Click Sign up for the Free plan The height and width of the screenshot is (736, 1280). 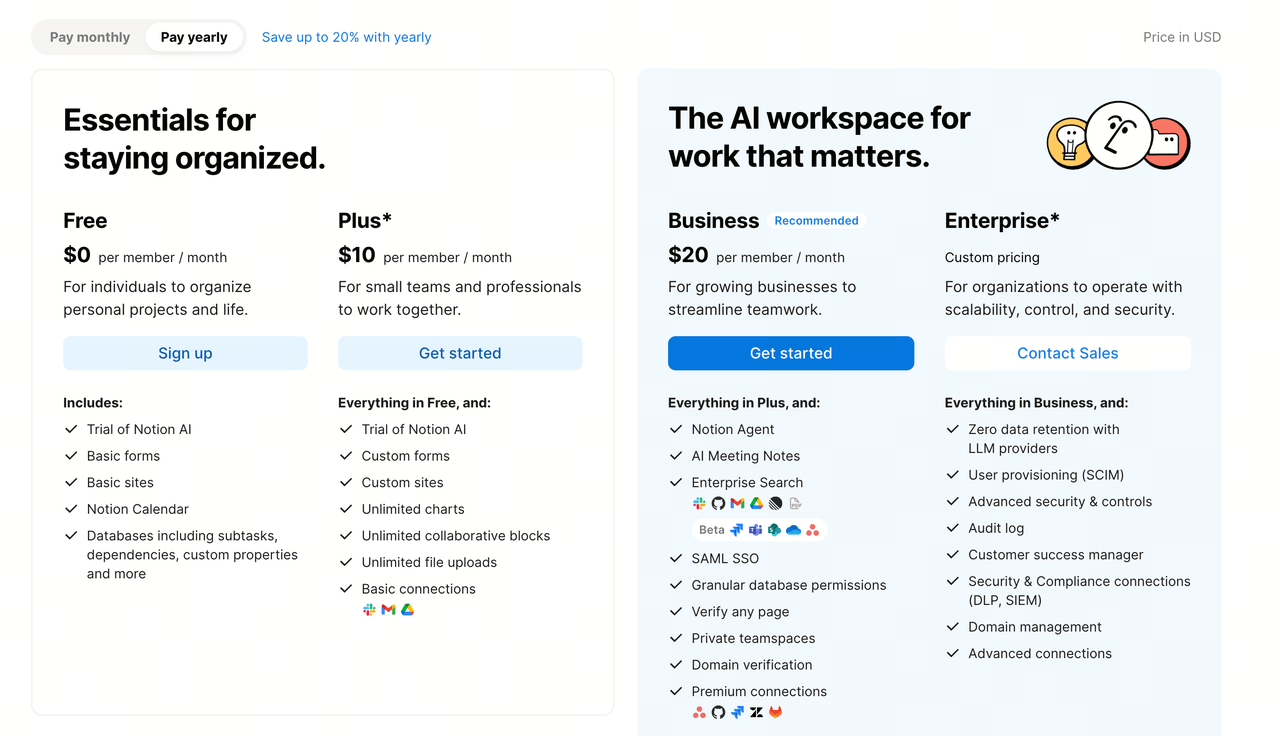coord(185,353)
